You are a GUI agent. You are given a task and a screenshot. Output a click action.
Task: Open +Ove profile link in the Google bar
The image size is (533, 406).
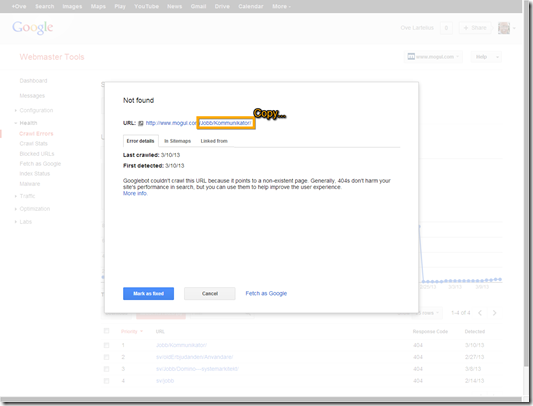pyautogui.click(x=19, y=6)
